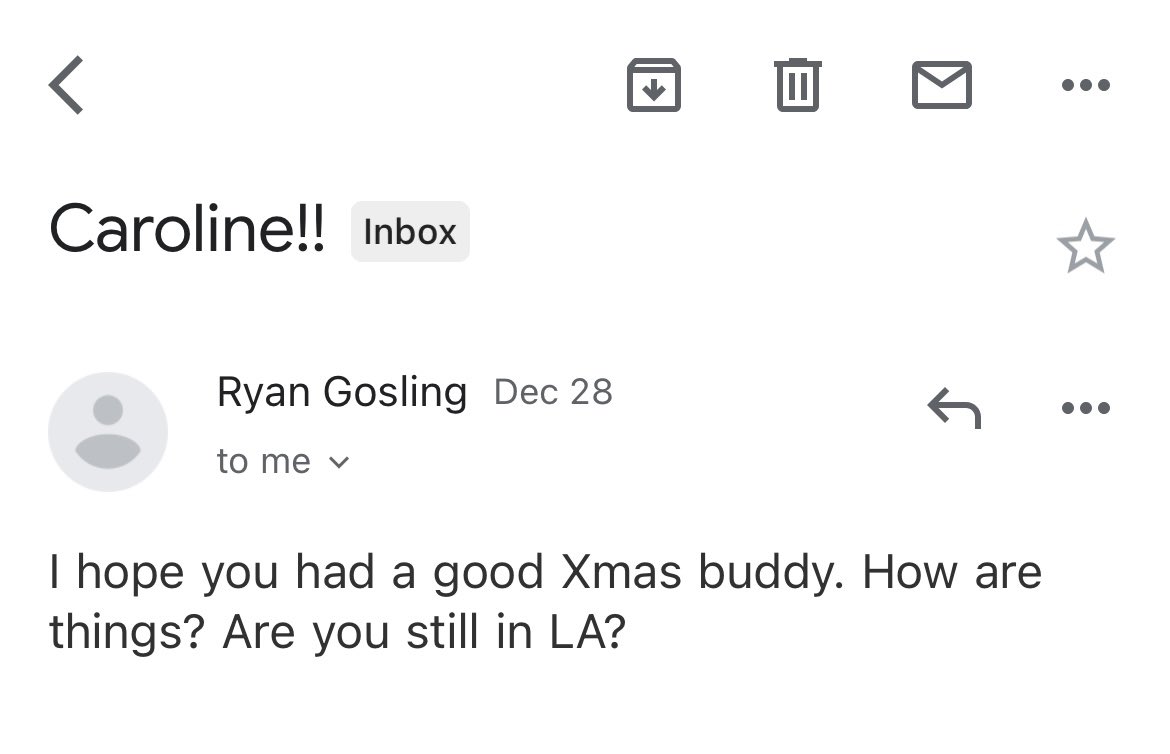
Task: Click the word "Xmas" in the message
Action: point(622,573)
